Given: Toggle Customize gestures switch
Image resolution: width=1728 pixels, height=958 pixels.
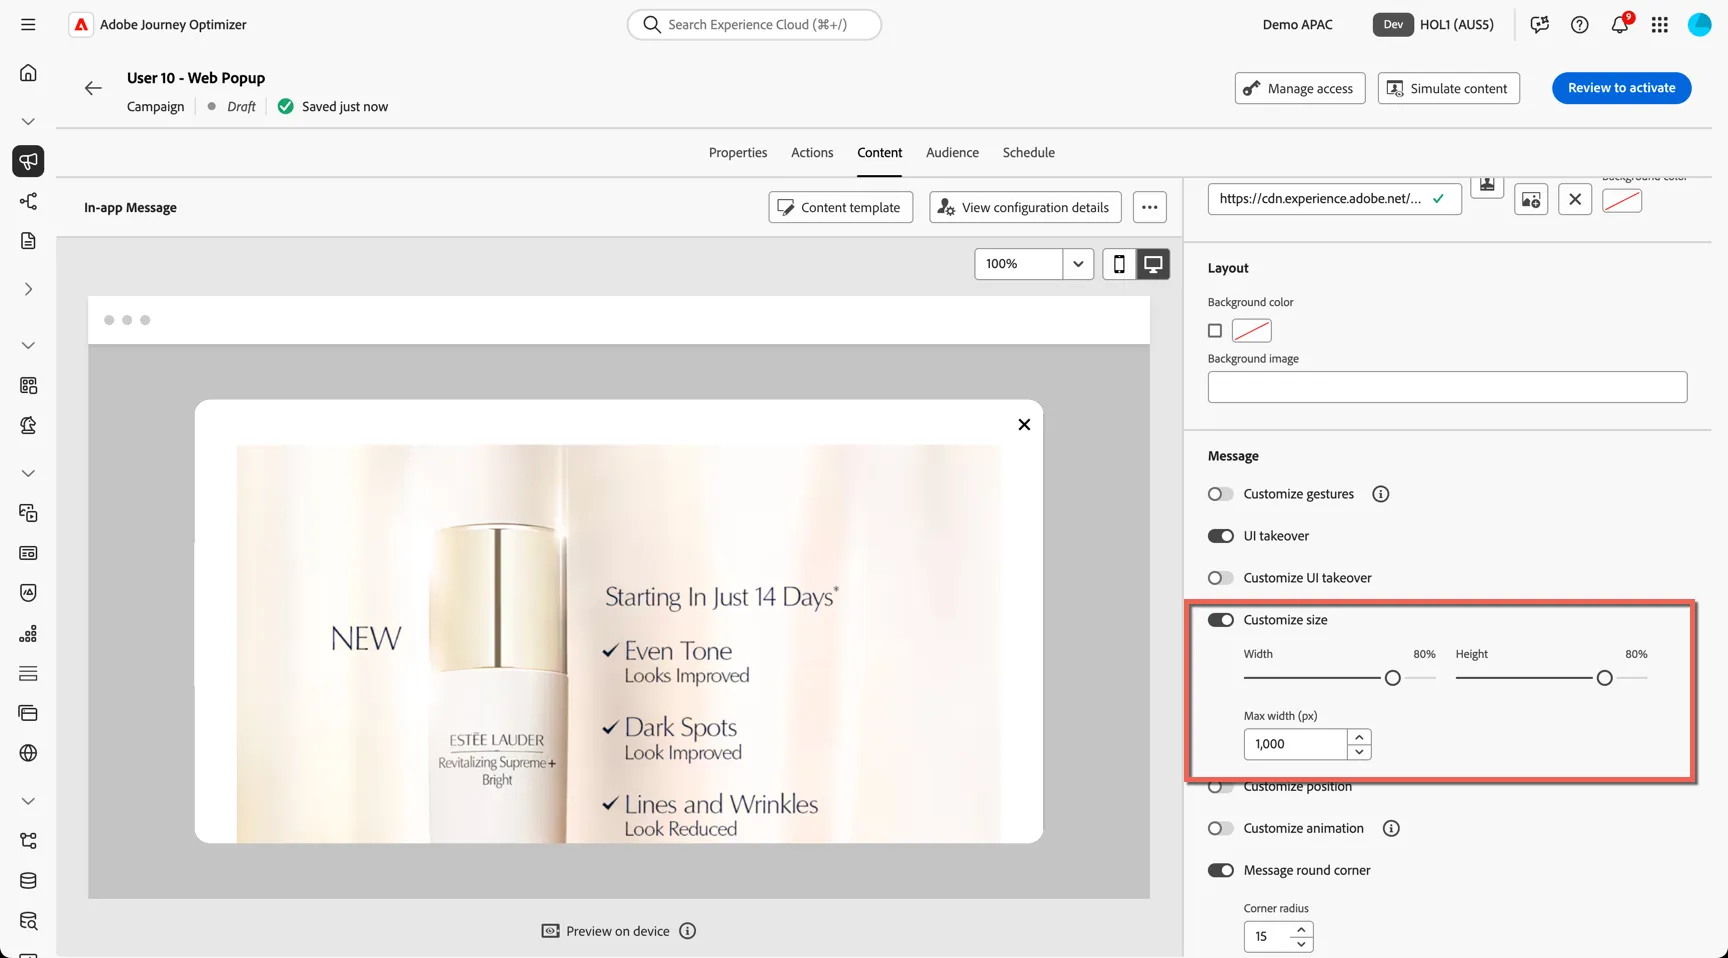Looking at the screenshot, I should (x=1221, y=494).
